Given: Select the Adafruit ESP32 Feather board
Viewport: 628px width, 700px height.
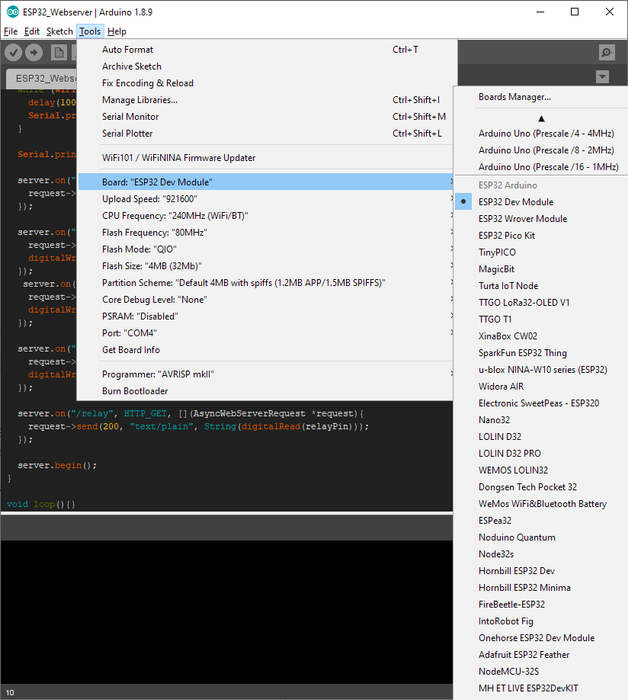Looking at the screenshot, I should [541, 654].
